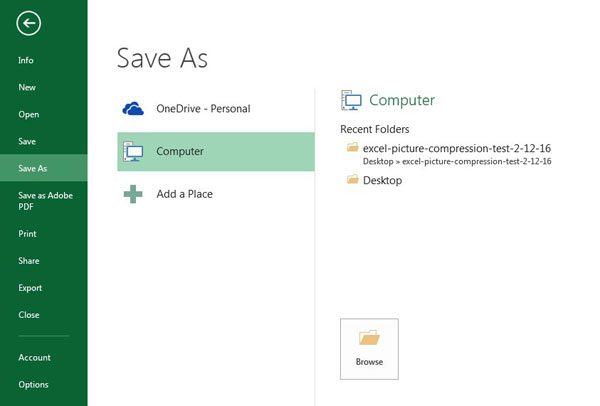Choose Export from the sidebar
The image size is (600, 406).
pos(30,288)
